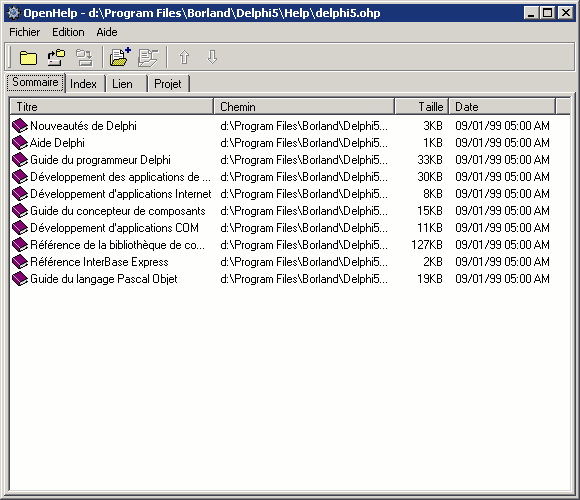Click the move up arrow toolbar icon
The image size is (580, 500).
click(x=184, y=57)
